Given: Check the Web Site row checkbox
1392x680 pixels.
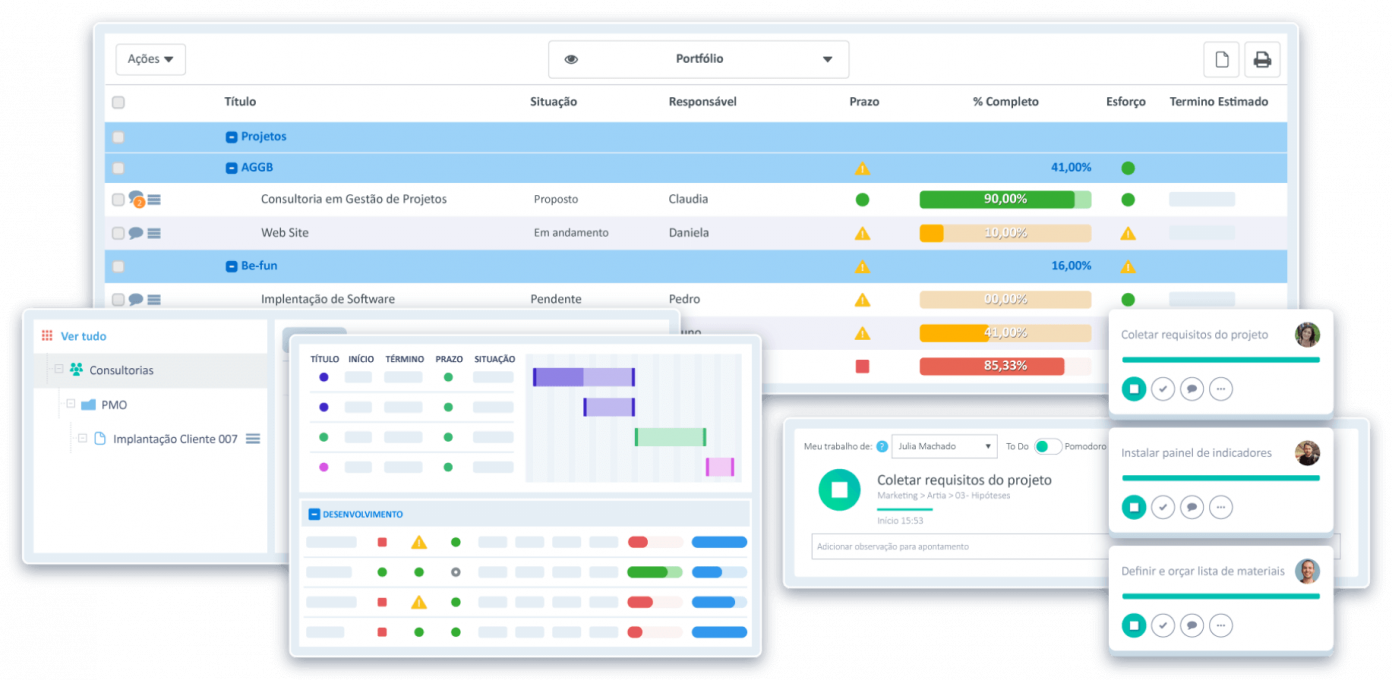Looking at the screenshot, I should click(118, 233).
